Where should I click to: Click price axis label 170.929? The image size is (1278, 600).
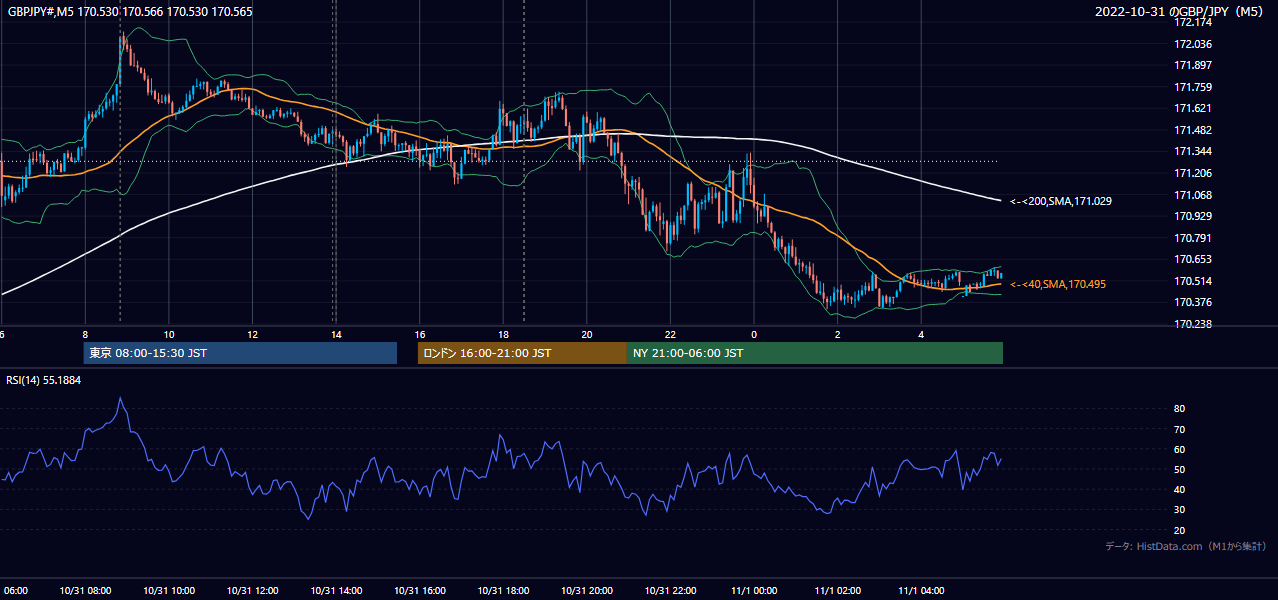(1194, 216)
